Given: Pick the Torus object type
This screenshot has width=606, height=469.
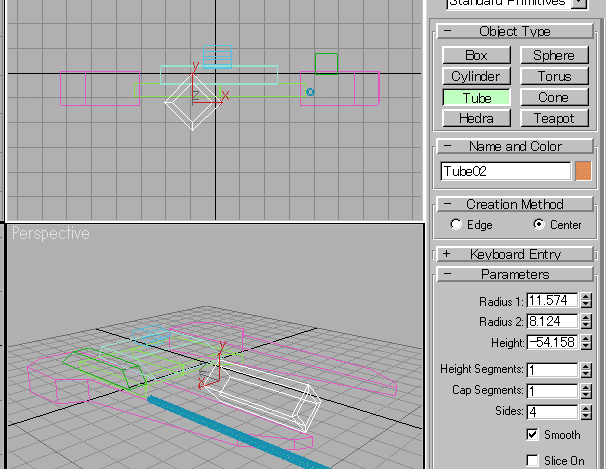Looking at the screenshot, I should coord(554,76).
